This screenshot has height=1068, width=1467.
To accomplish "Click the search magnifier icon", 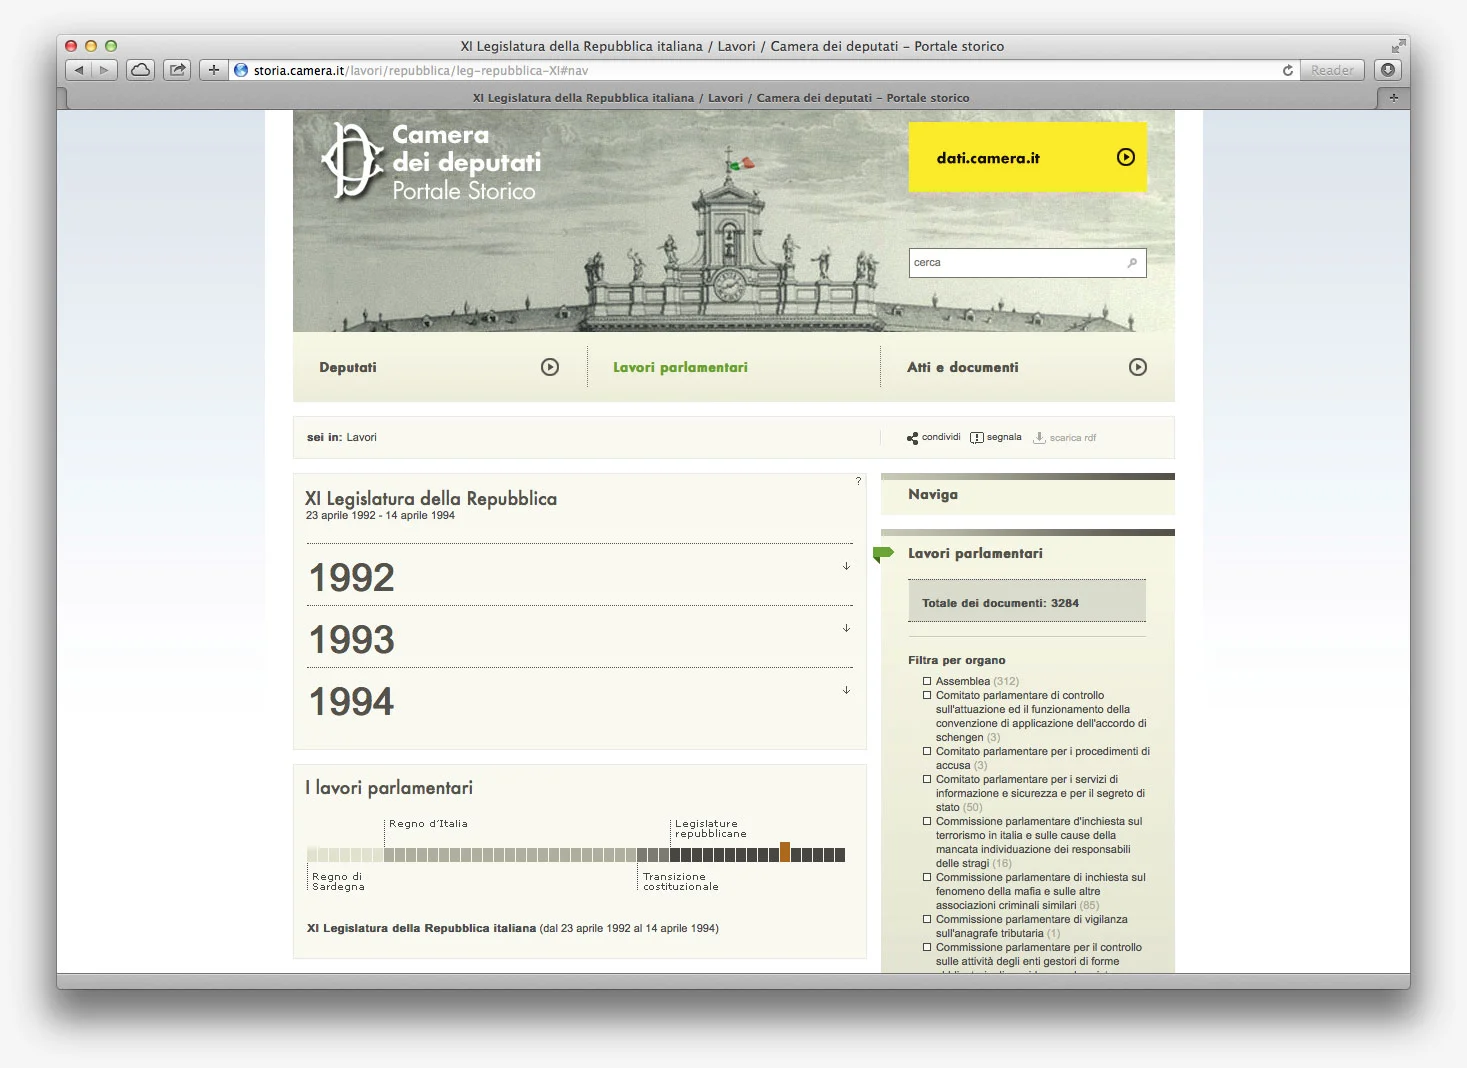I will point(1132,263).
